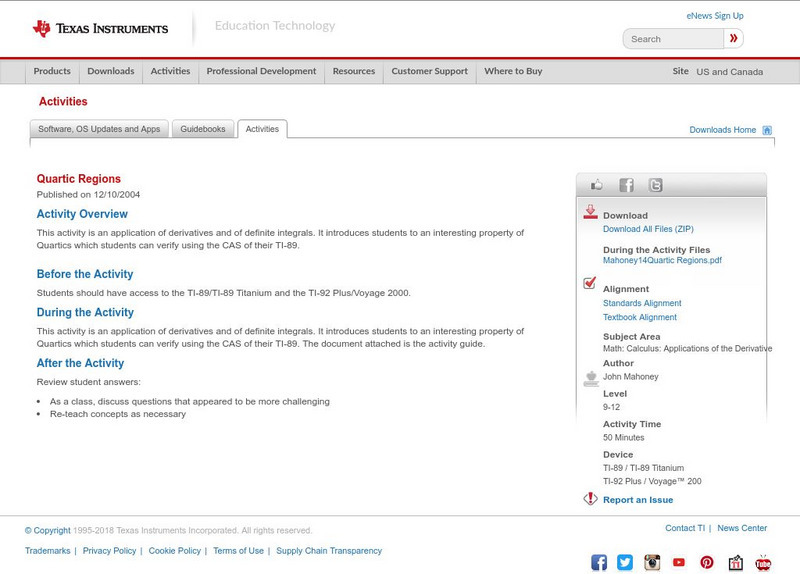The image size is (800, 574).
Task: Open TI Instagram page from footer
Action: 652,562
